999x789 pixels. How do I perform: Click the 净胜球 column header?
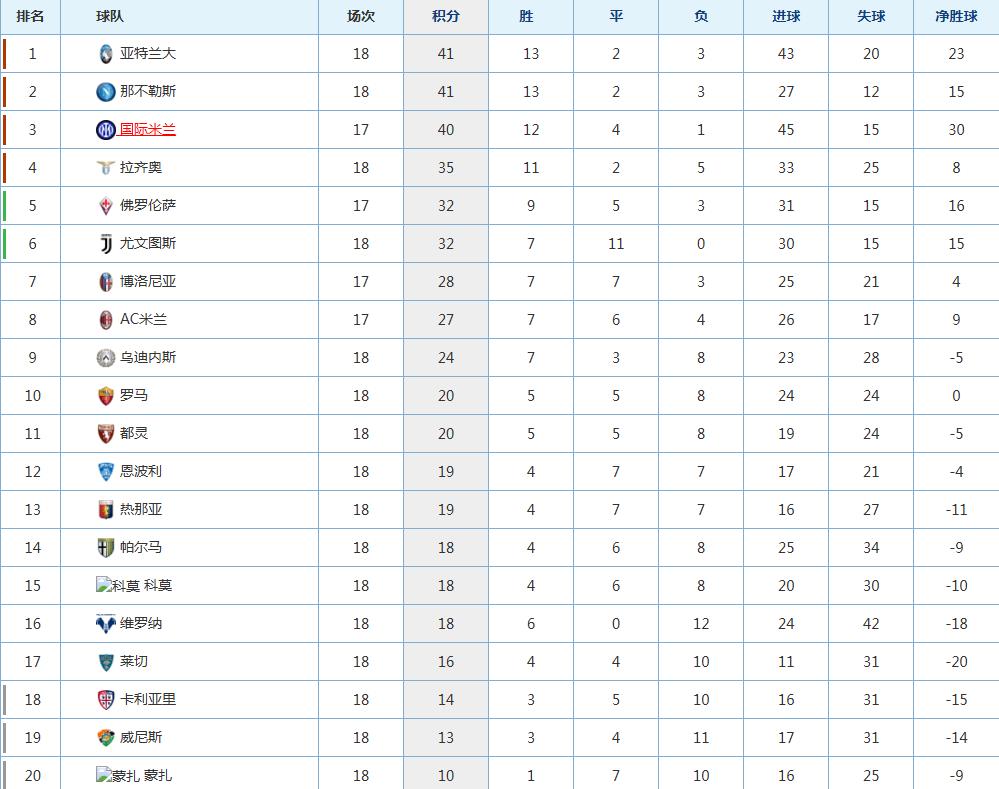[x=956, y=16]
